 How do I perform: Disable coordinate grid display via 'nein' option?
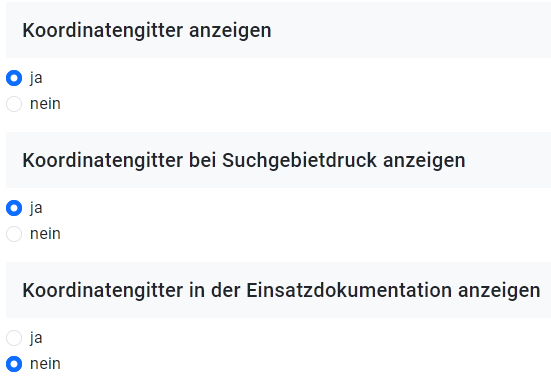(x=14, y=104)
